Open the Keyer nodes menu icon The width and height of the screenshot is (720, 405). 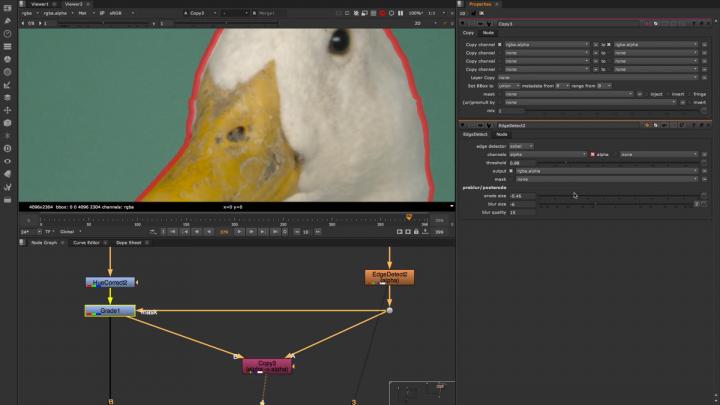coord(7,85)
